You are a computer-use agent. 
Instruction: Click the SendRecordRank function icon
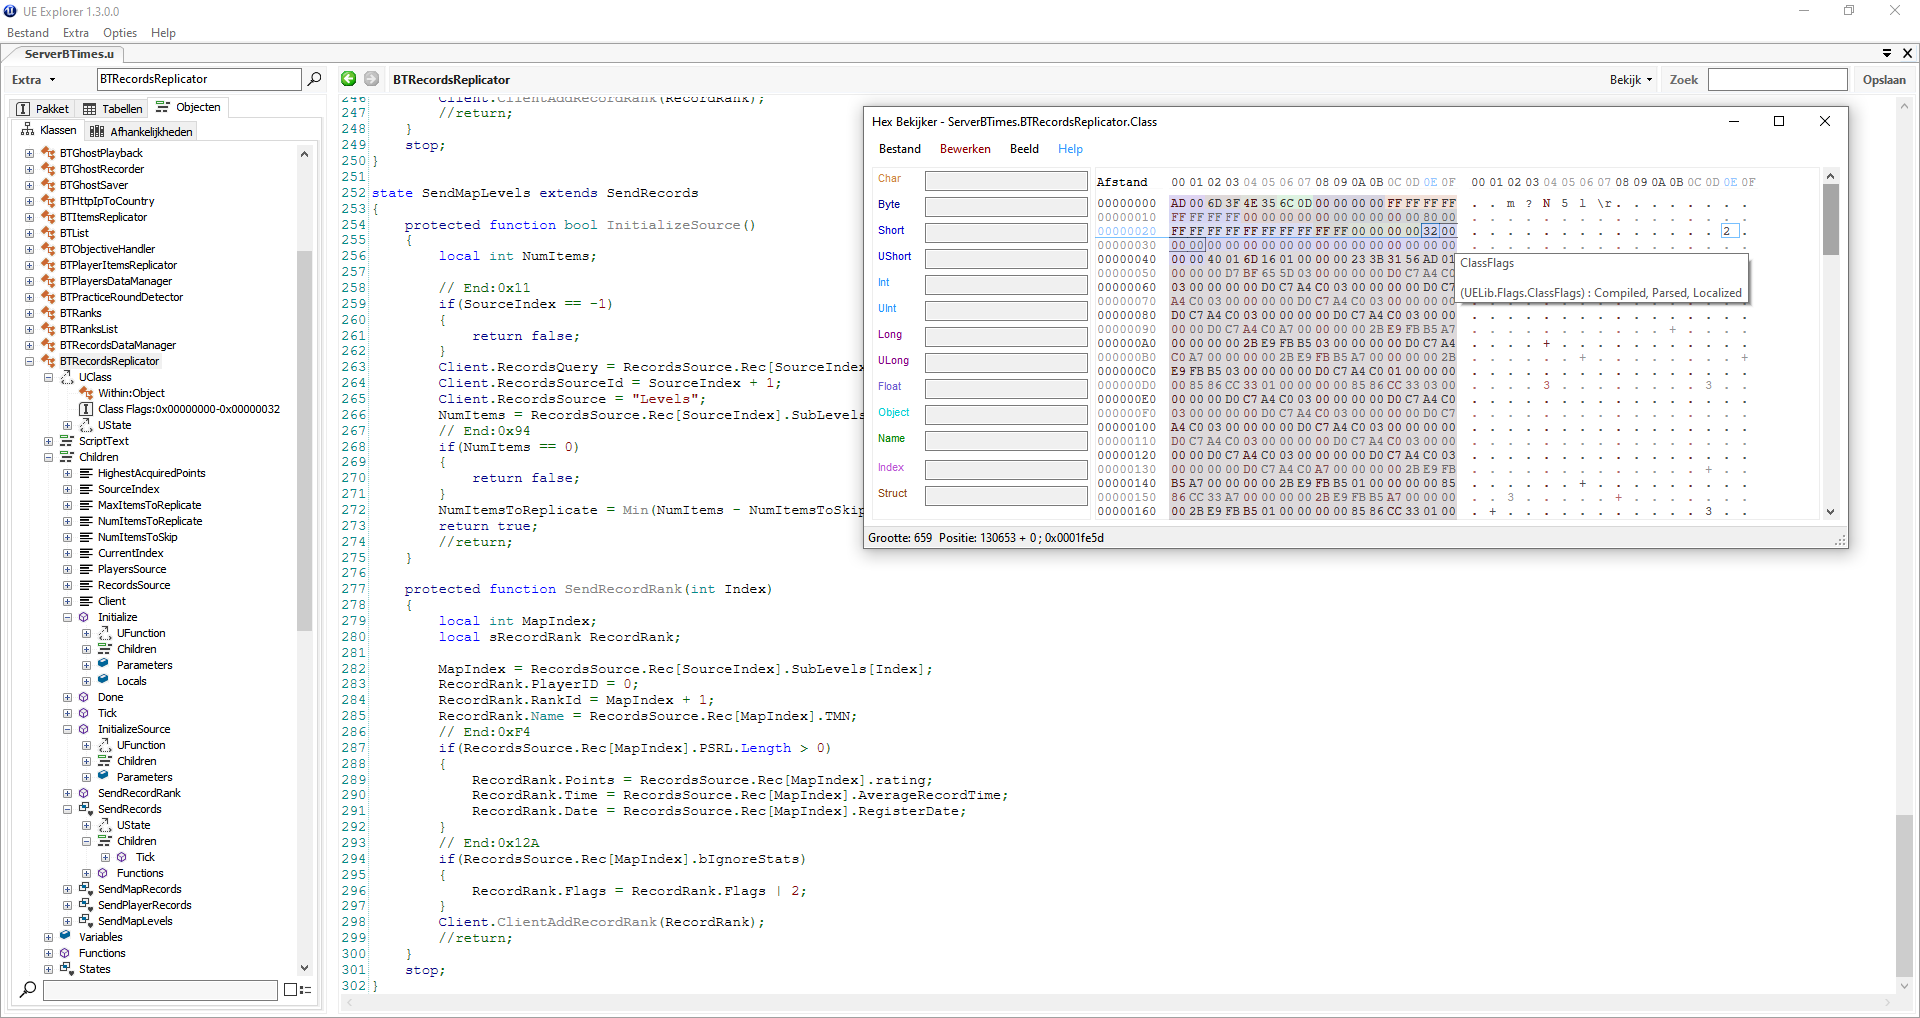click(84, 793)
